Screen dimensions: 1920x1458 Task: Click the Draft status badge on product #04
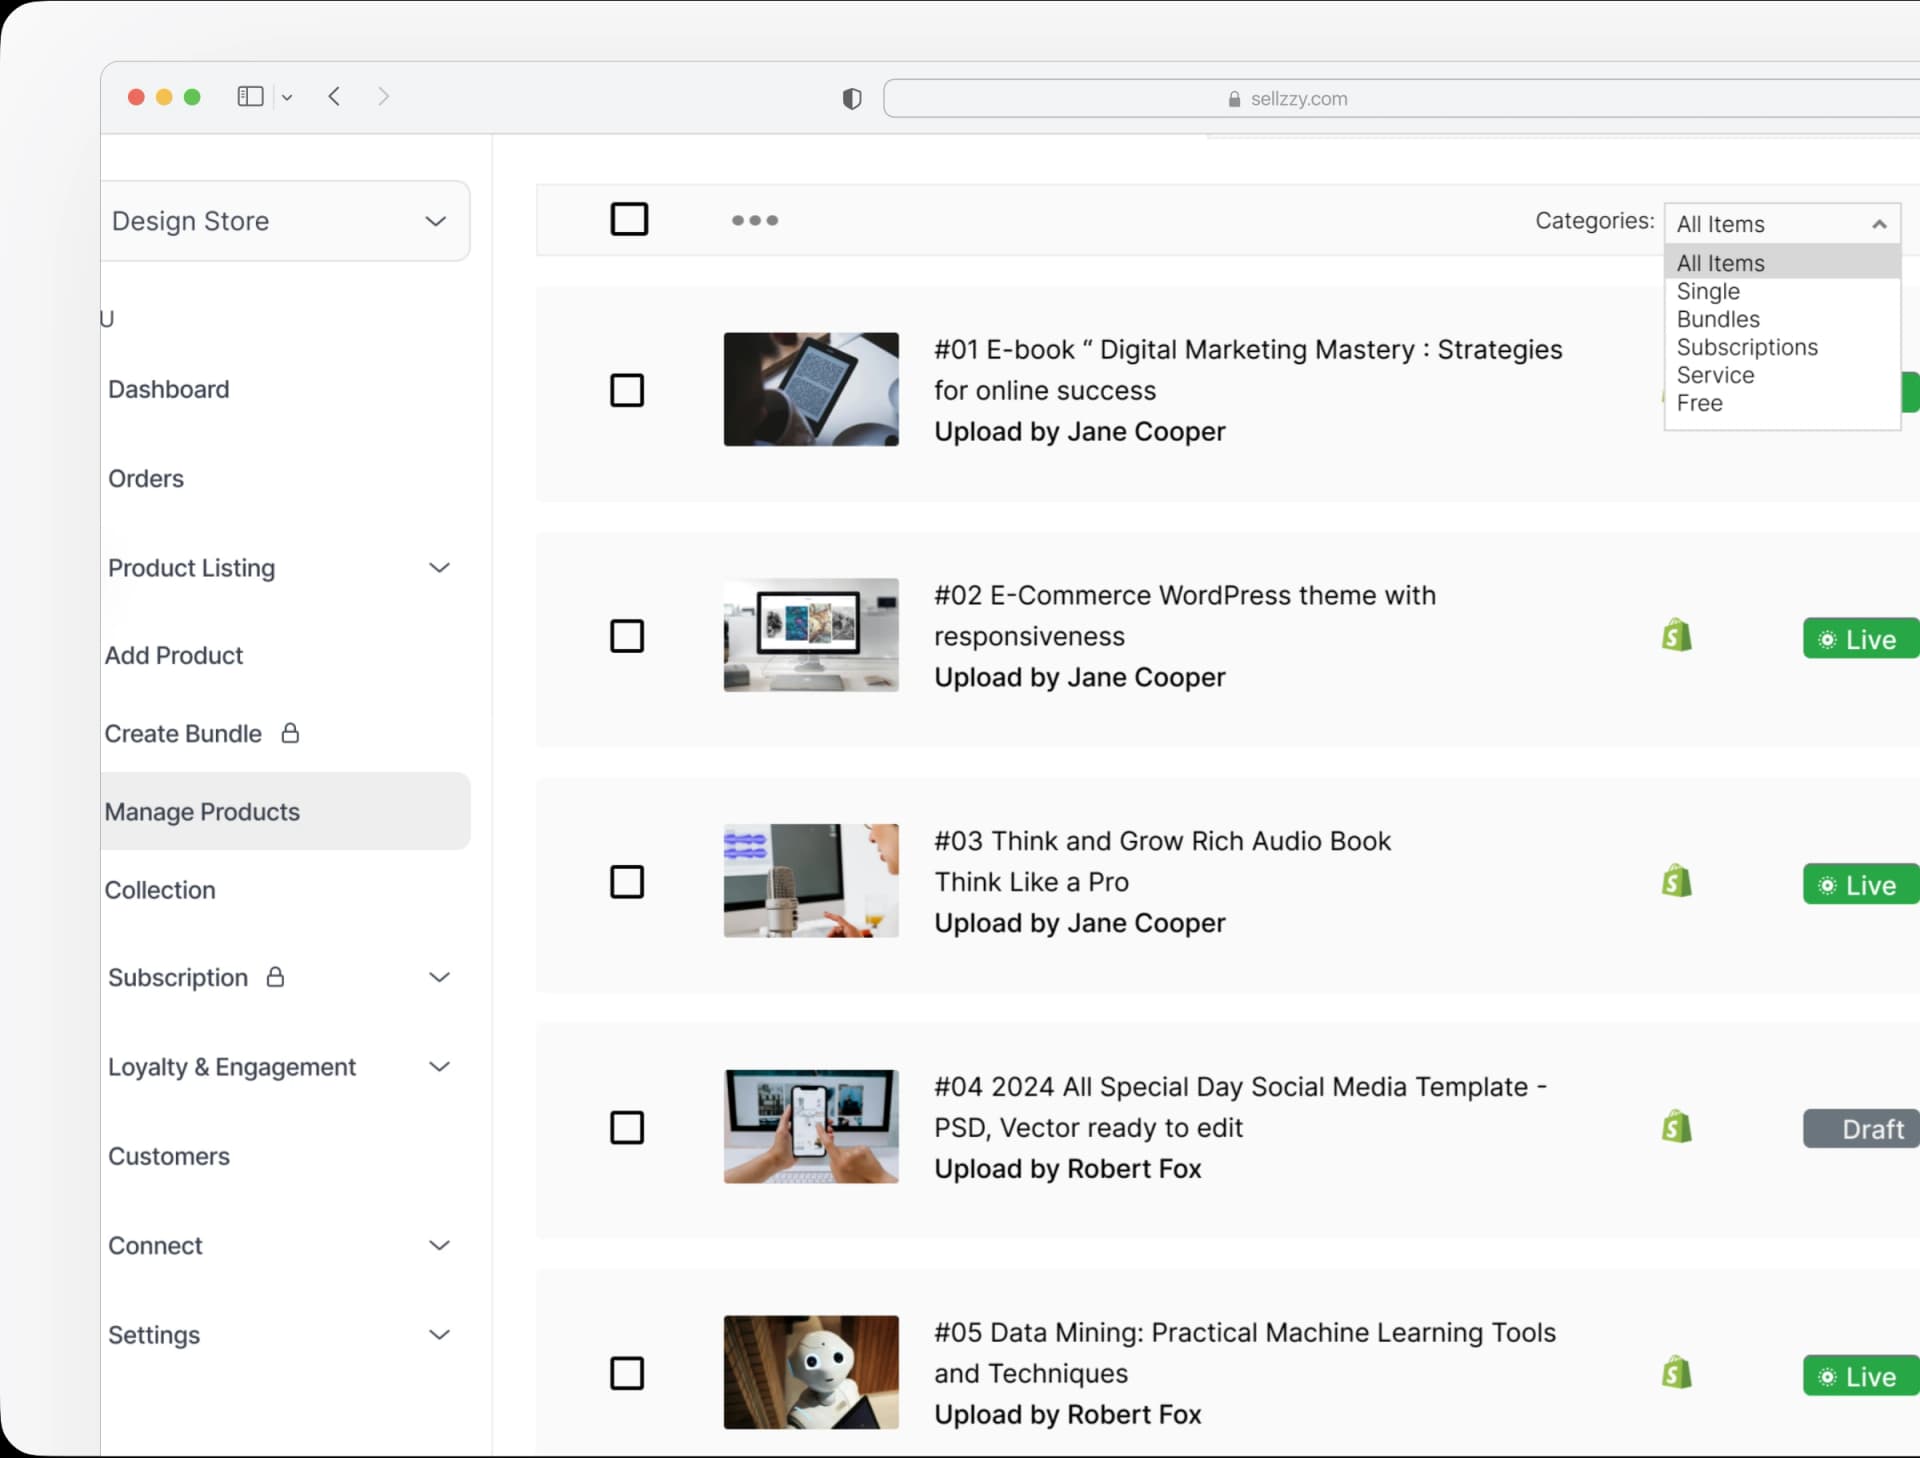pyautogui.click(x=1860, y=1129)
